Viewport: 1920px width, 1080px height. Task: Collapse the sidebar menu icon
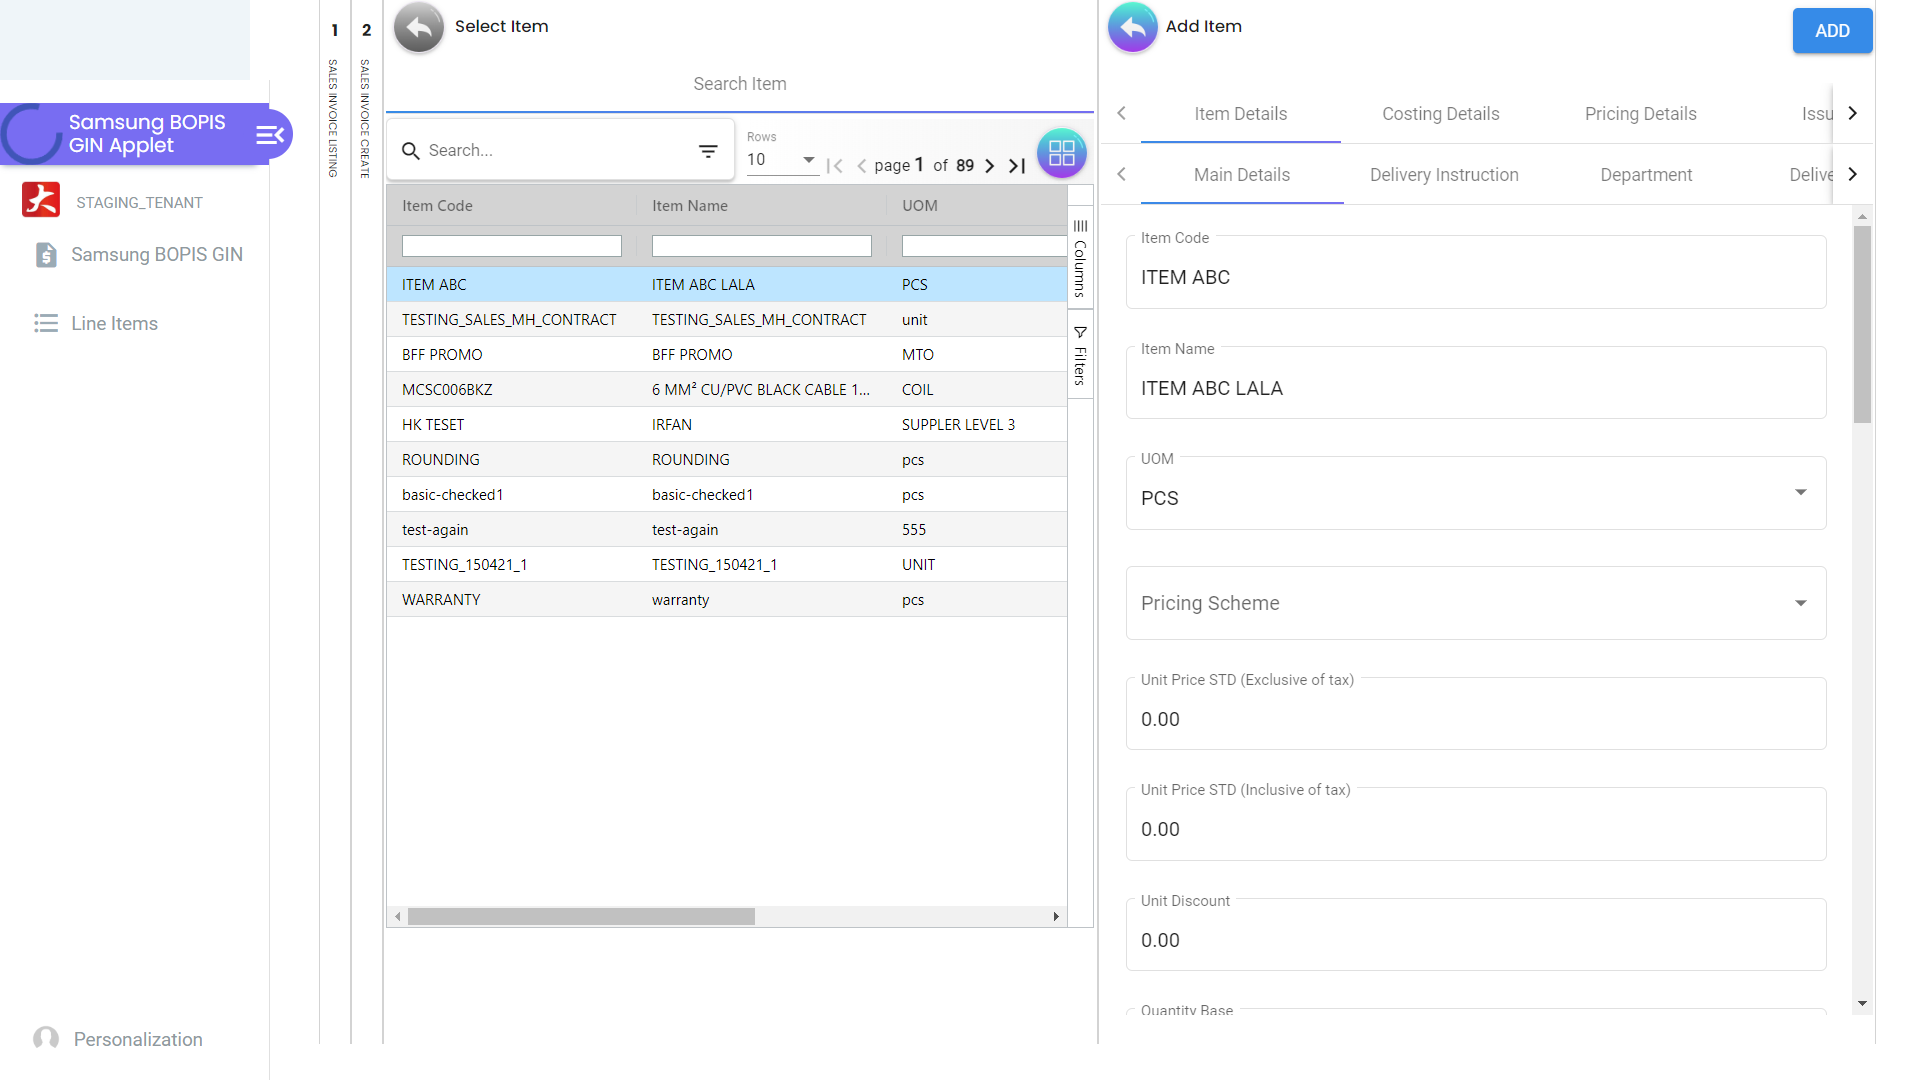point(270,134)
